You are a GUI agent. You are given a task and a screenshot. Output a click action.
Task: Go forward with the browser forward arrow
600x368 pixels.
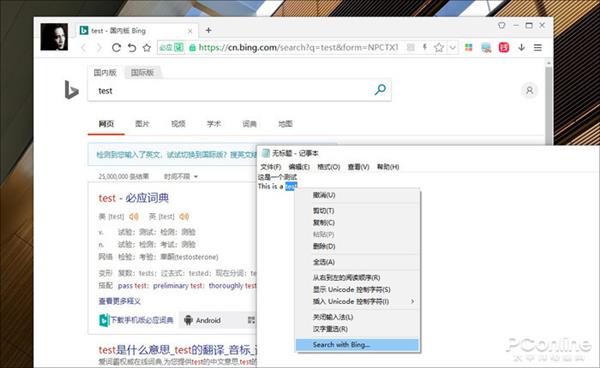pos(99,48)
